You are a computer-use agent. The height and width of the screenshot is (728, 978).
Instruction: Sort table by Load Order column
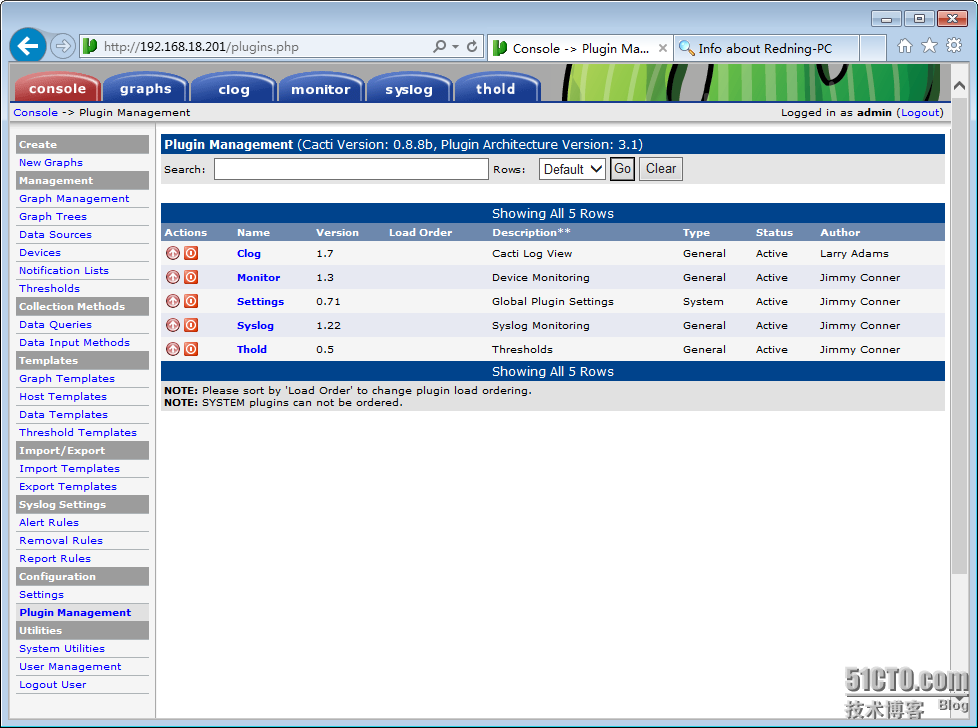(420, 232)
